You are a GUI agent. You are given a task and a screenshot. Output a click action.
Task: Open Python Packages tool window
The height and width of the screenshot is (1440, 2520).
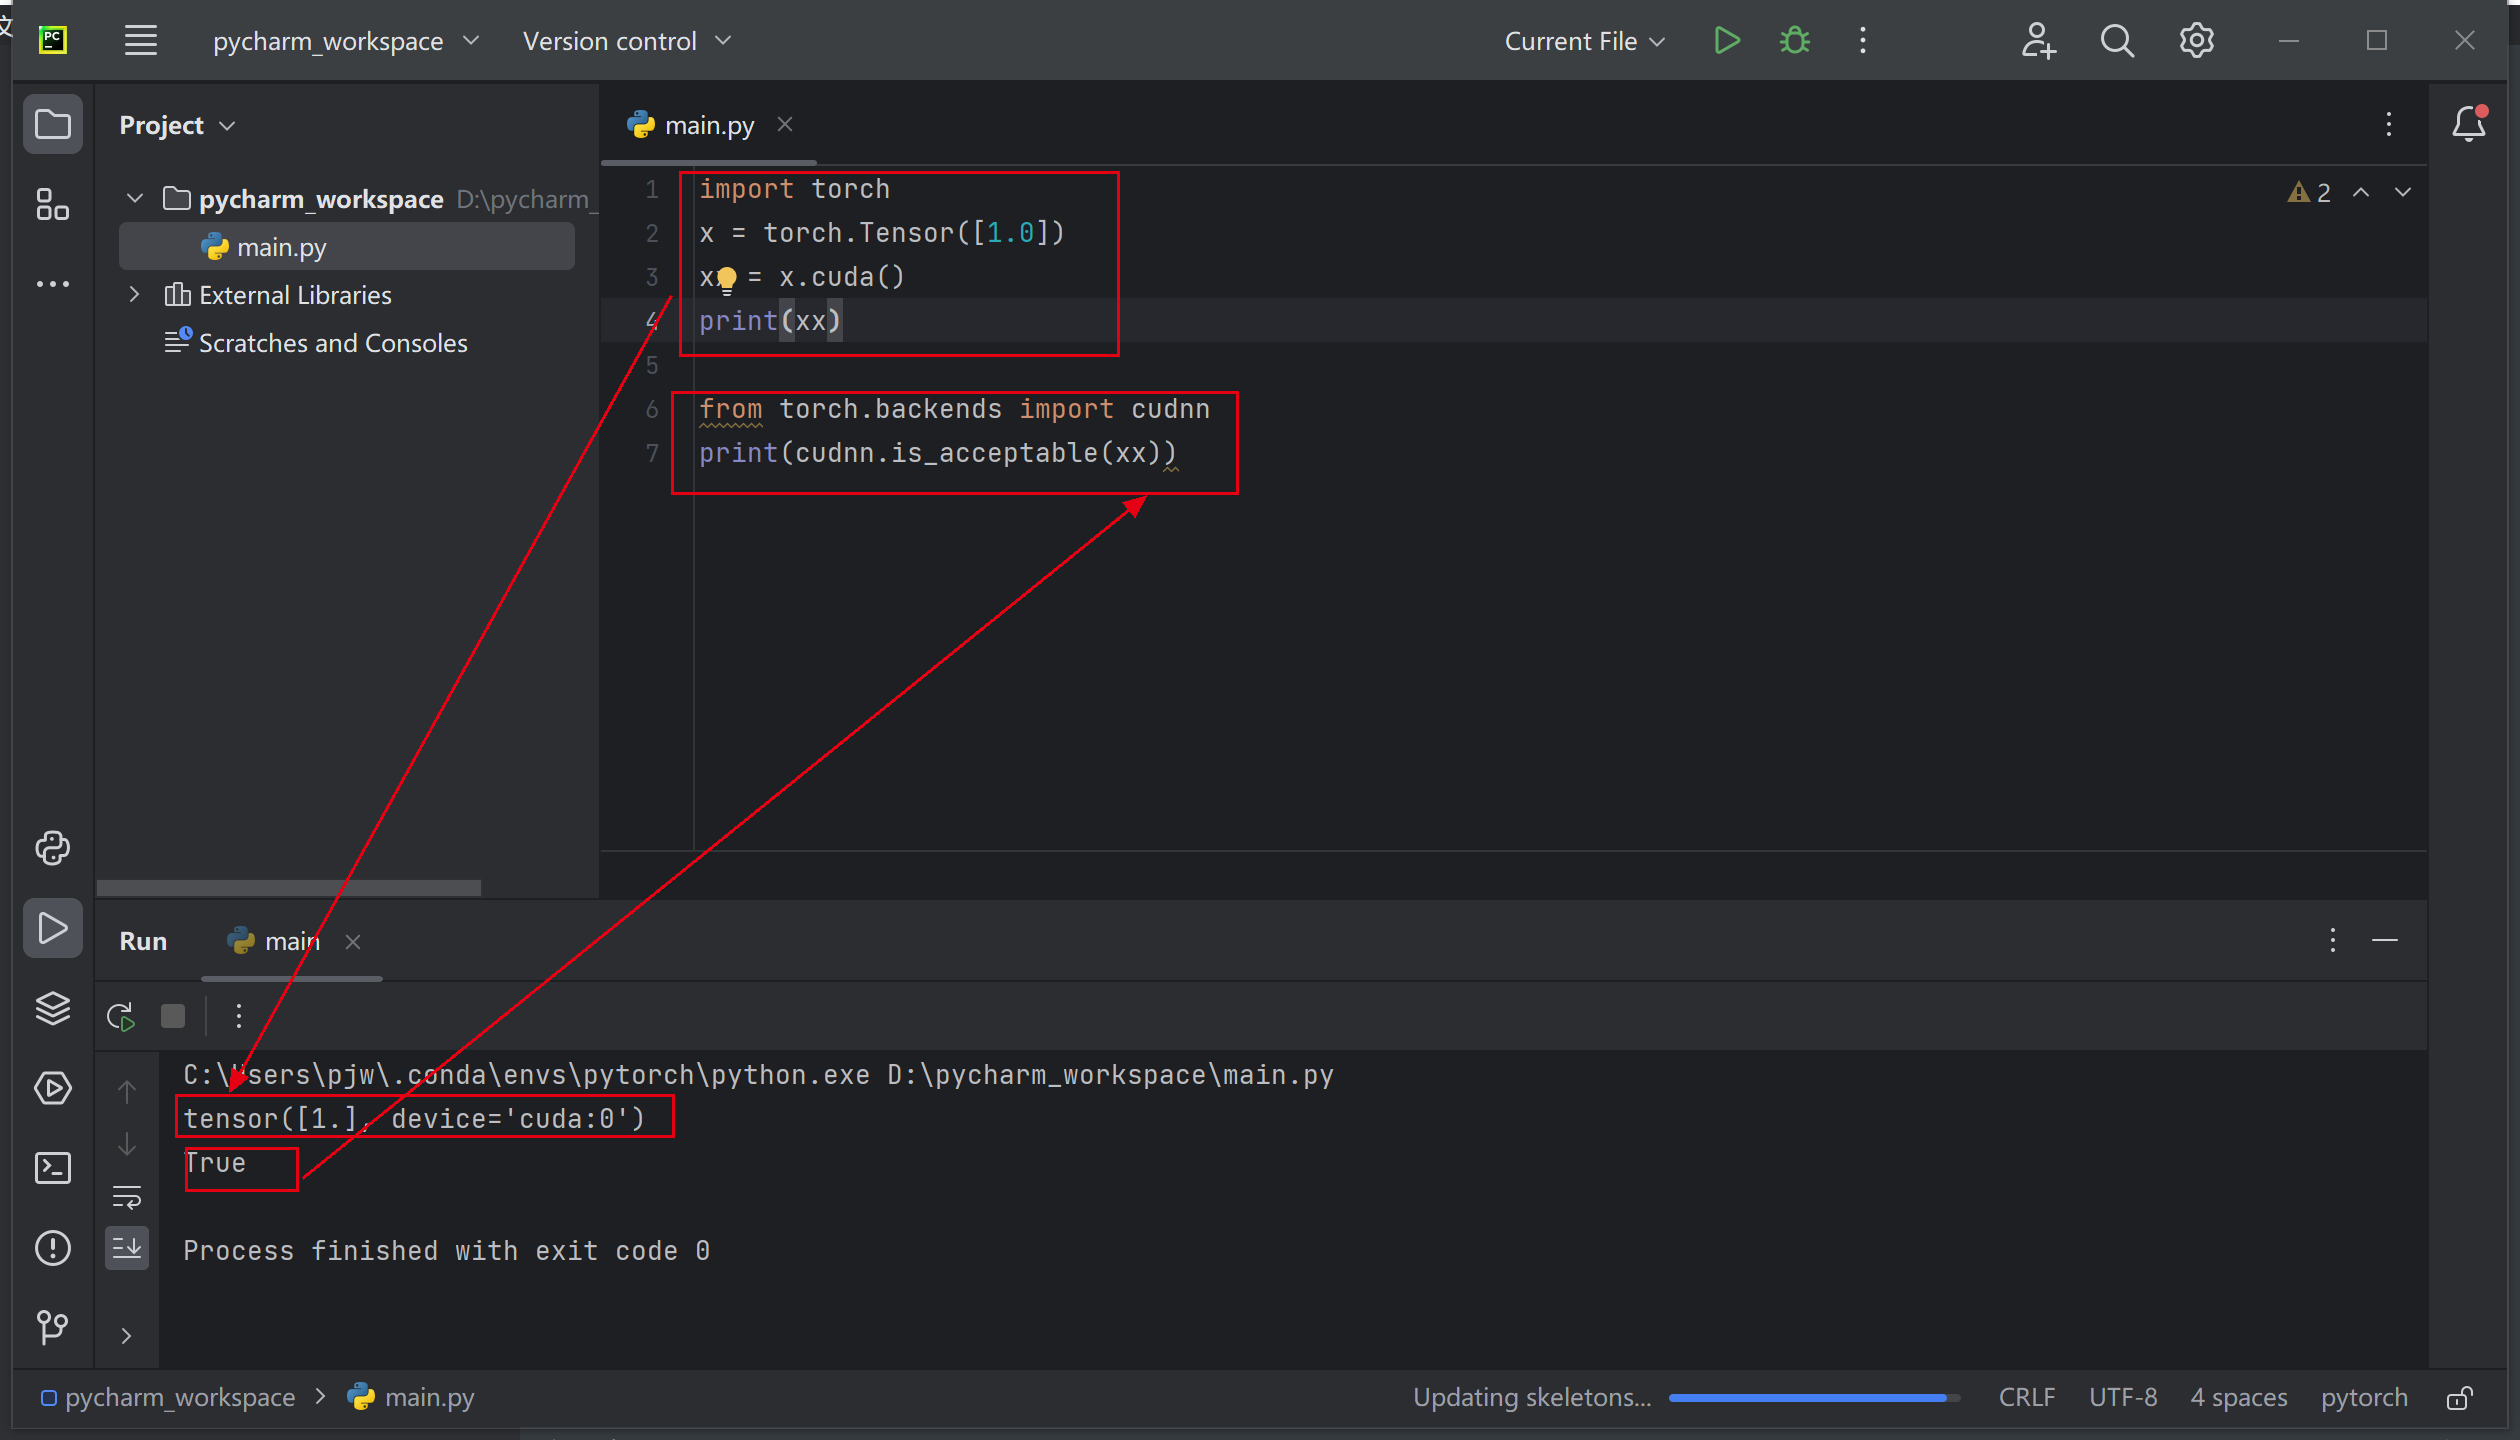tap(52, 1008)
